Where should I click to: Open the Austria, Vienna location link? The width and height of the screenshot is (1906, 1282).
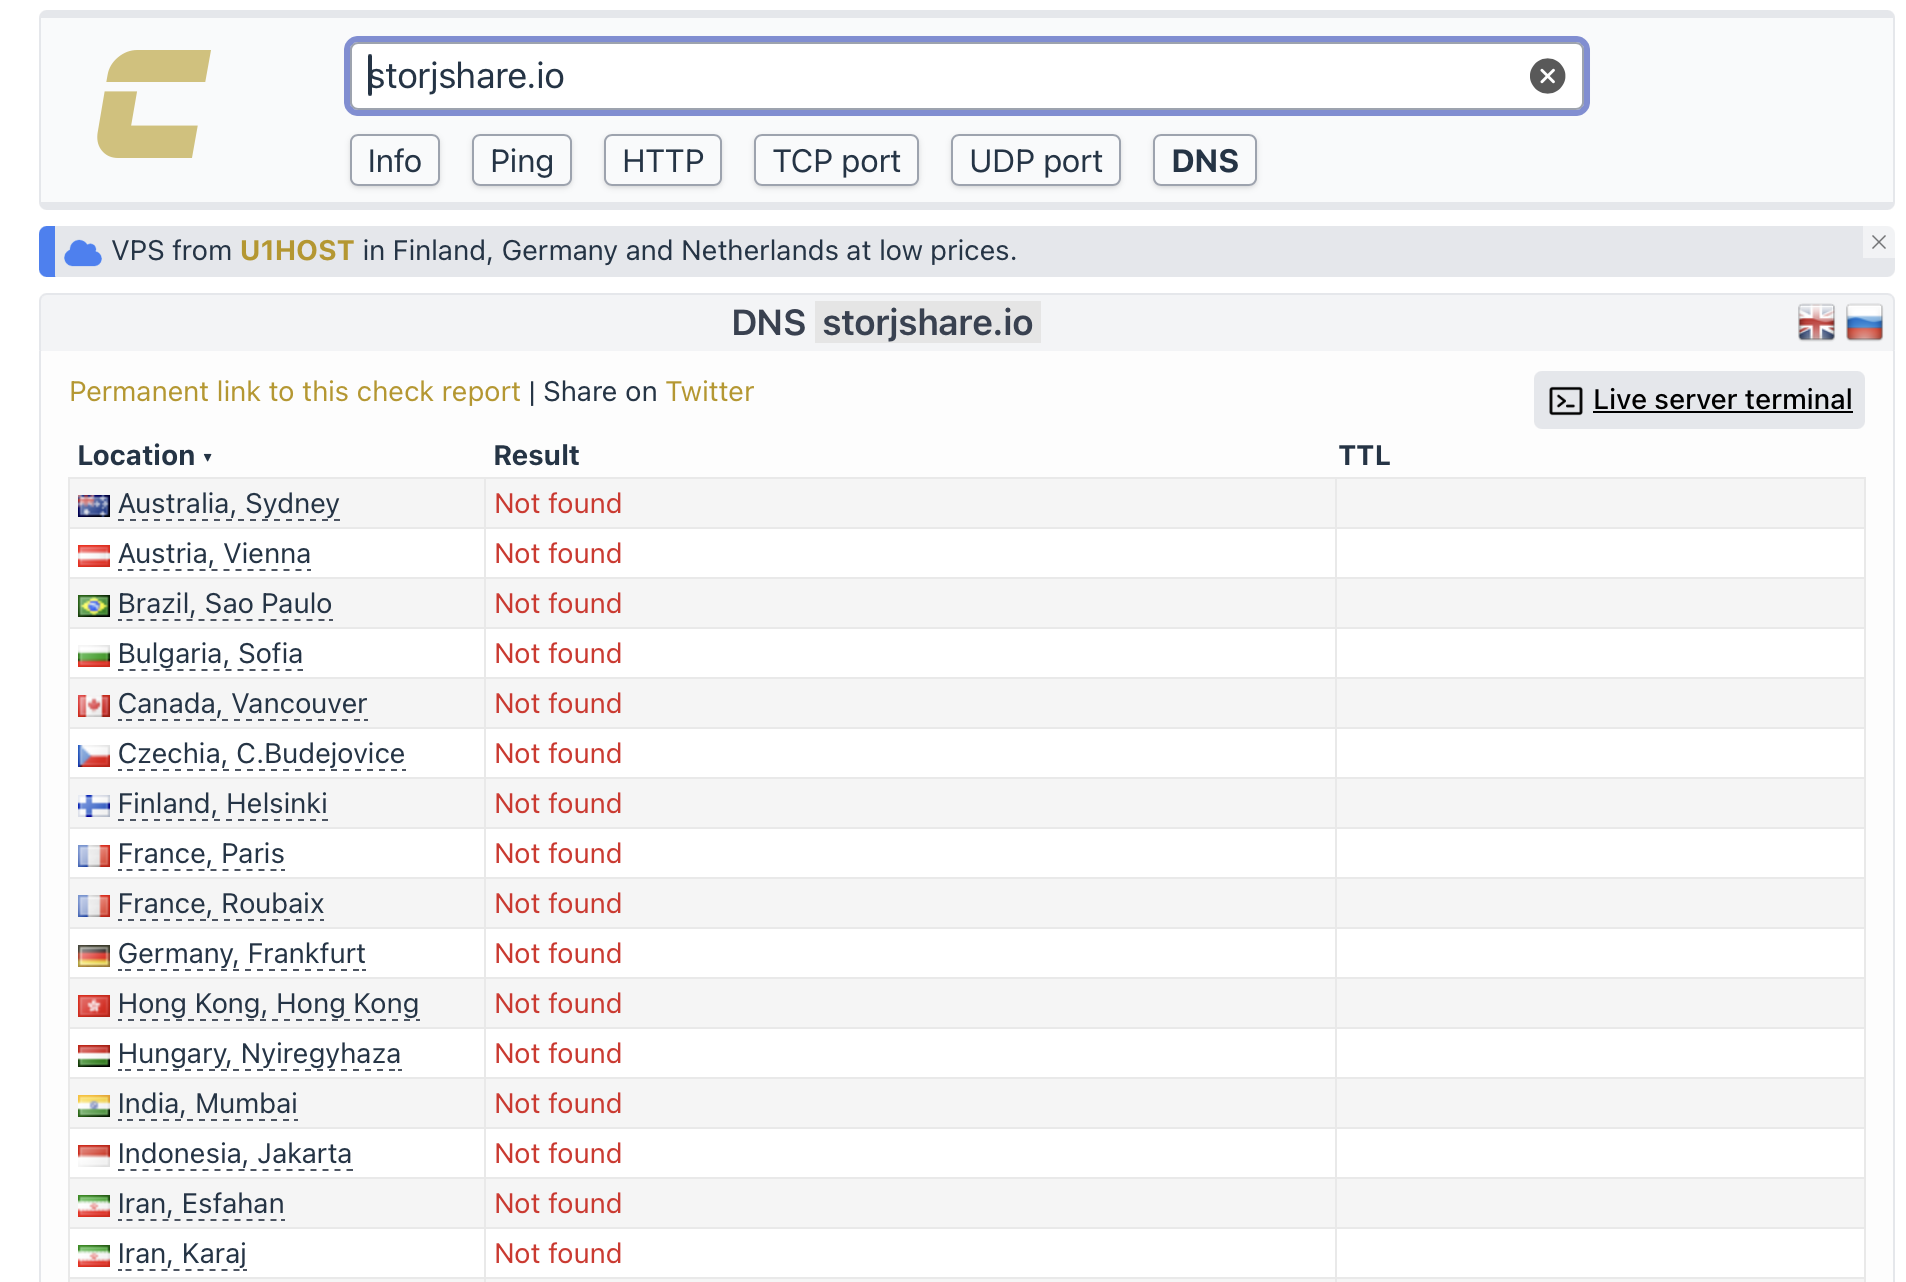[x=214, y=554]
